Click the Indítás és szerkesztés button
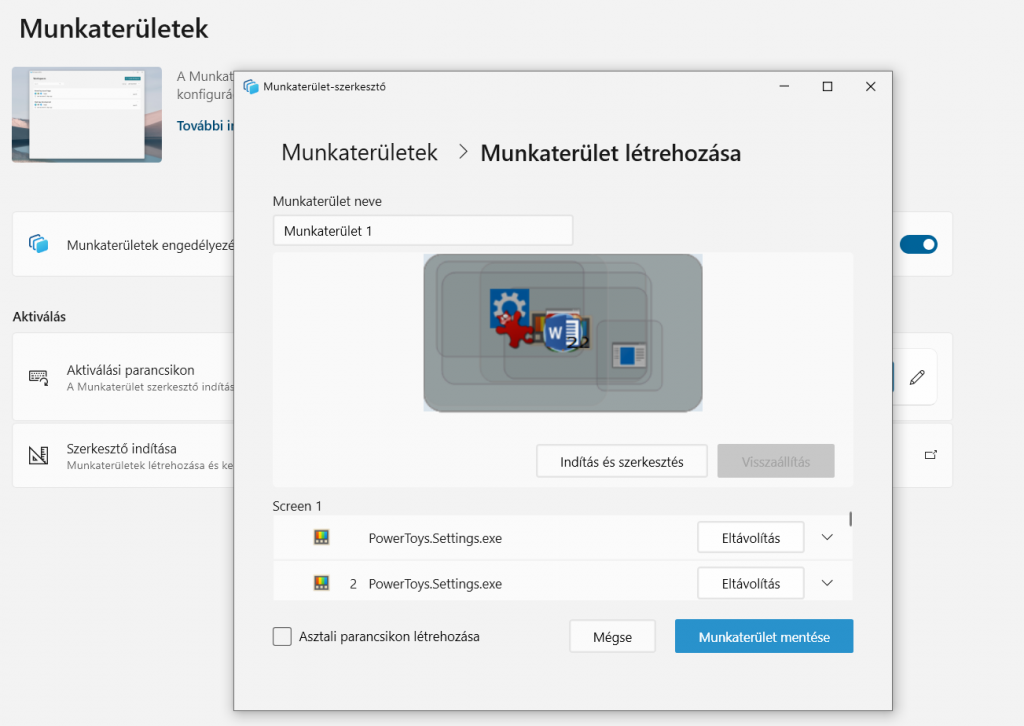 click(622, 462)
